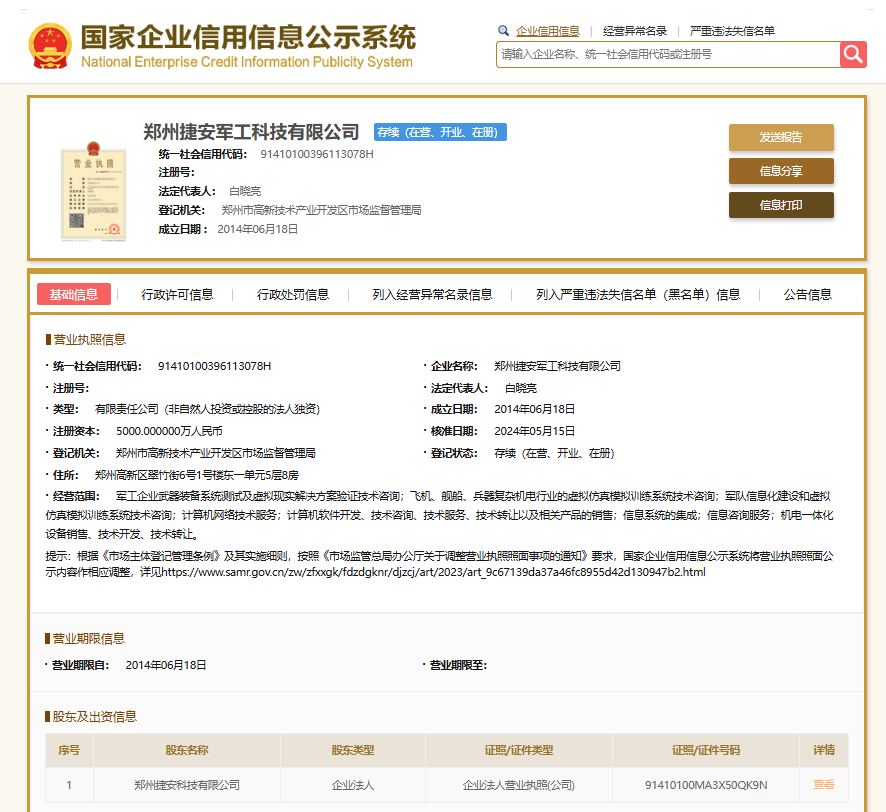Open the 行政许可信息 tab

[177, 294]
